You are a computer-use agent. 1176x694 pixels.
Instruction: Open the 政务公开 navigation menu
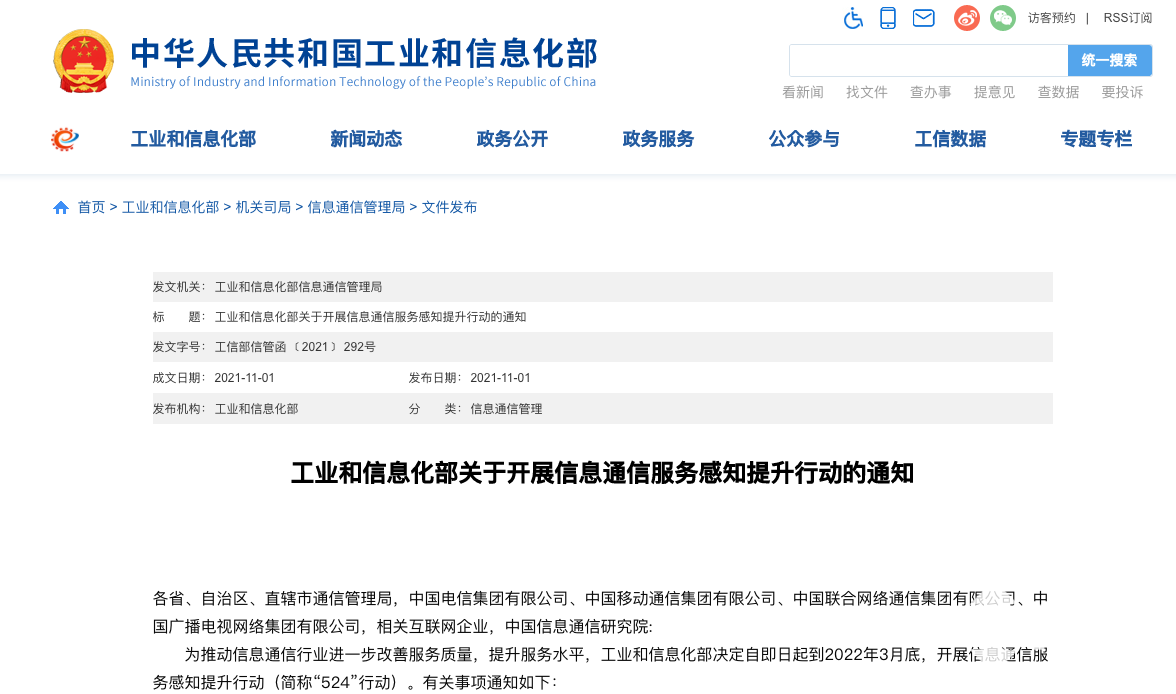(x=512, y=139)
